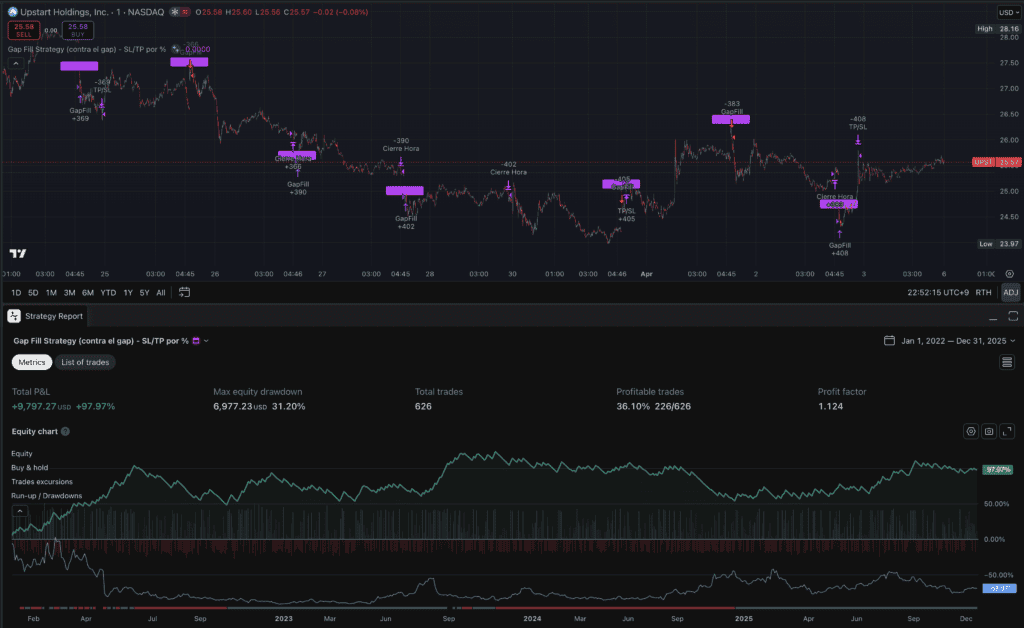Click the Strategy Report panel icon

[14, 316]
